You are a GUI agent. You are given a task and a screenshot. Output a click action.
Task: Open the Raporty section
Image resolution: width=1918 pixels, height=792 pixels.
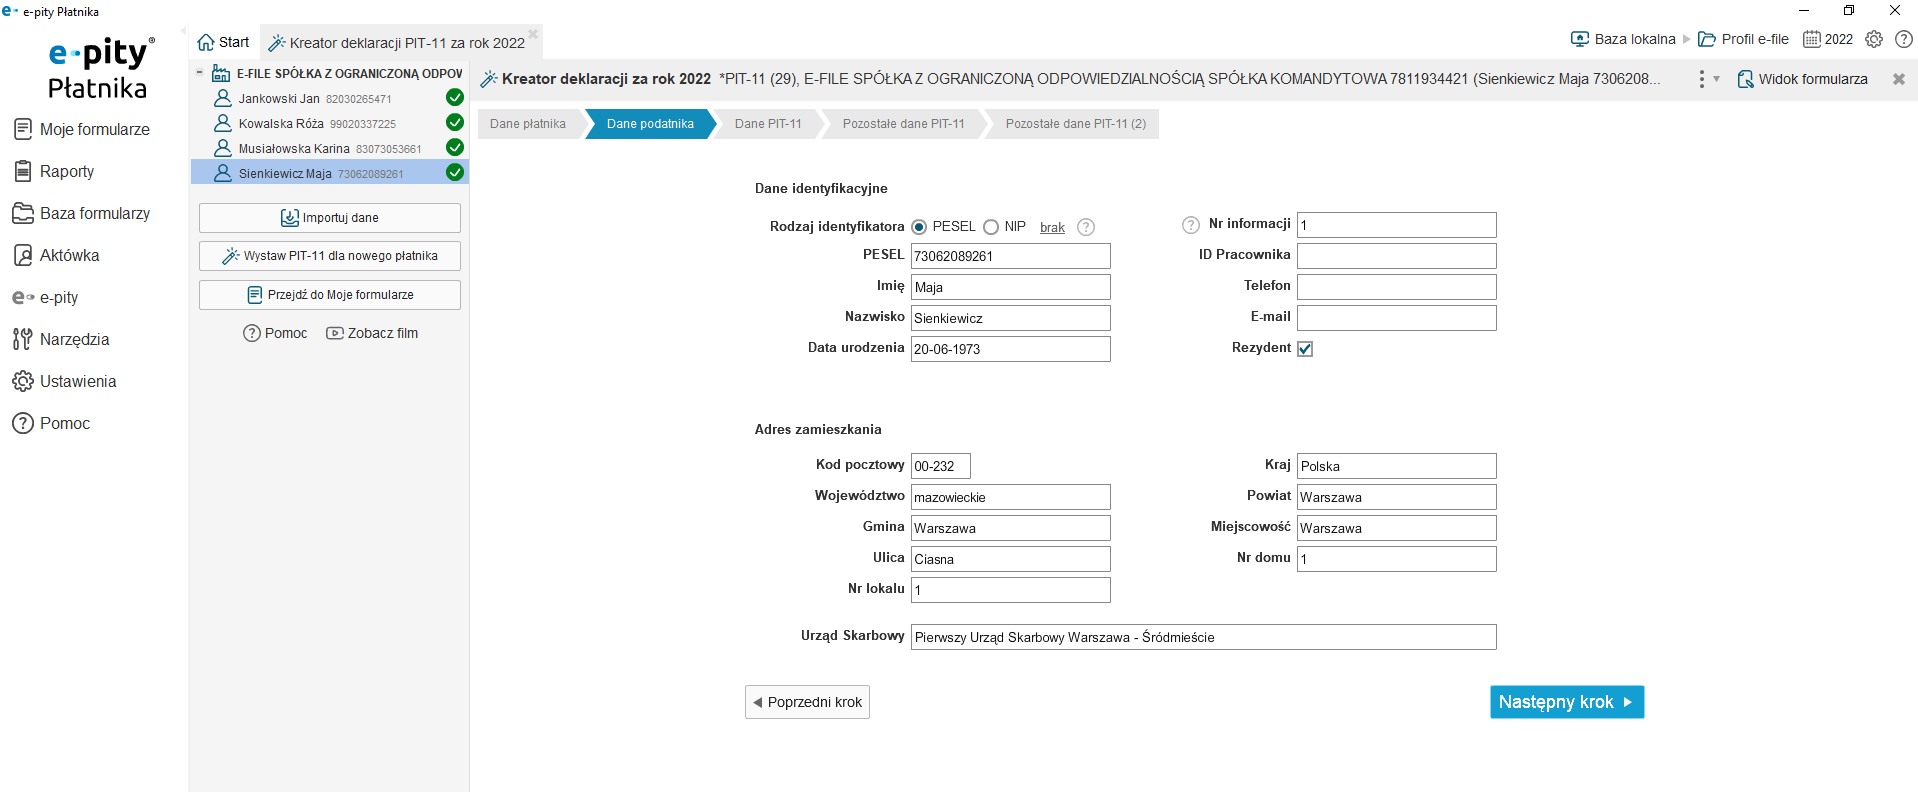click(54, 171)
